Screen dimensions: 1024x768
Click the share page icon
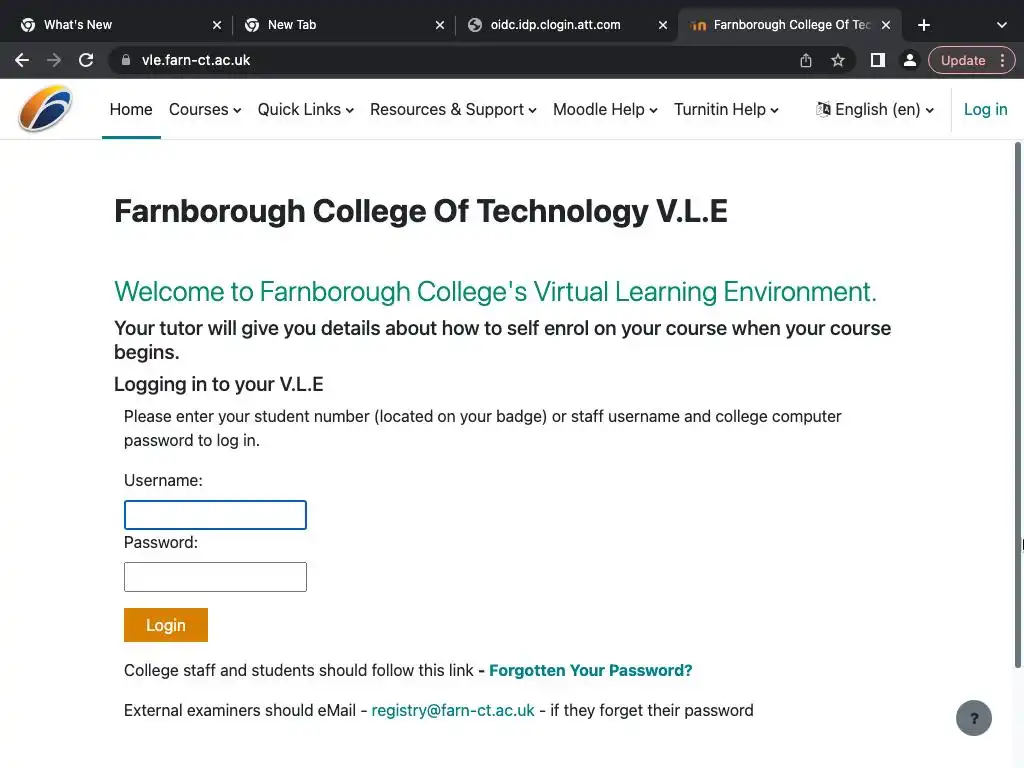click(x=806, y=60)
